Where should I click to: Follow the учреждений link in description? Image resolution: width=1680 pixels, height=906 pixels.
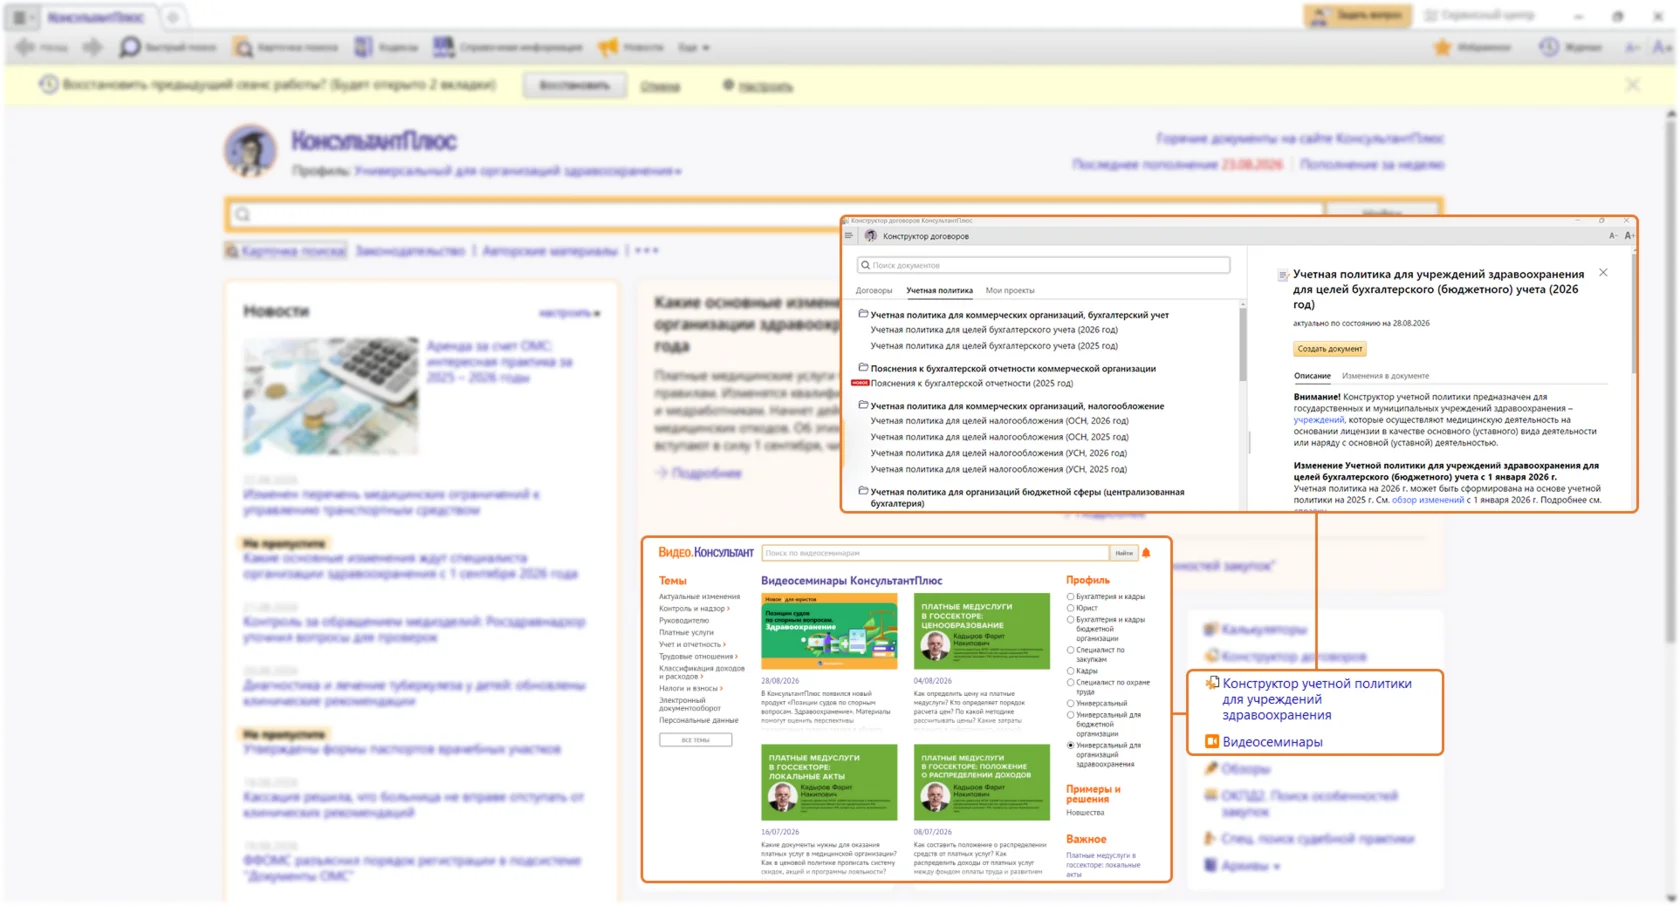[1318, 420]
